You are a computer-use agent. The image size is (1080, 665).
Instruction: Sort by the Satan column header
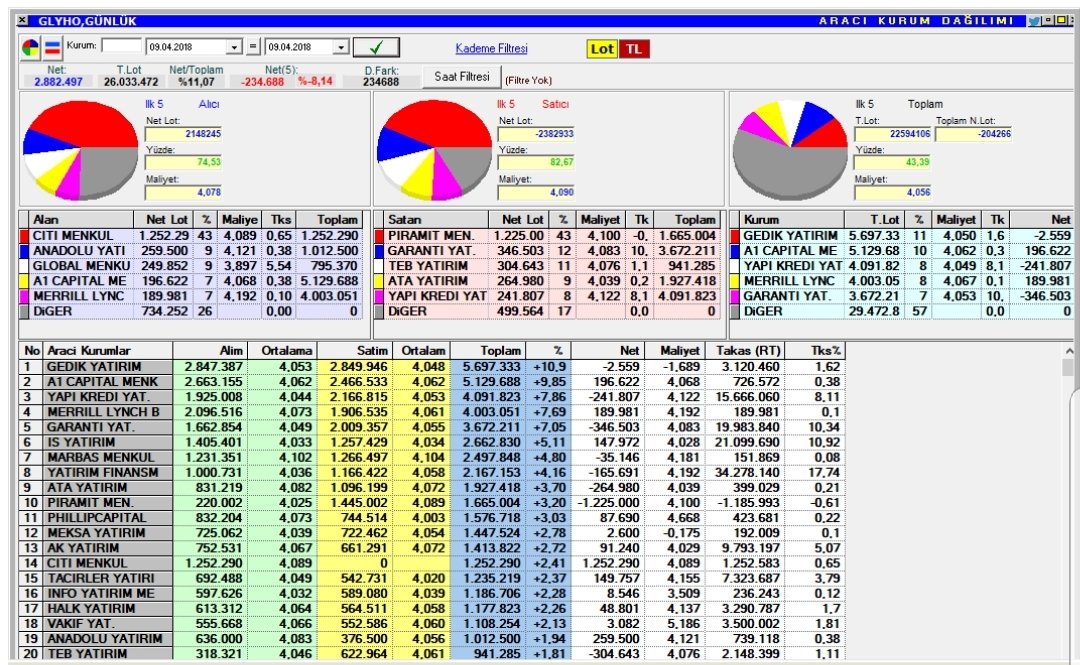tap(436, 220)
